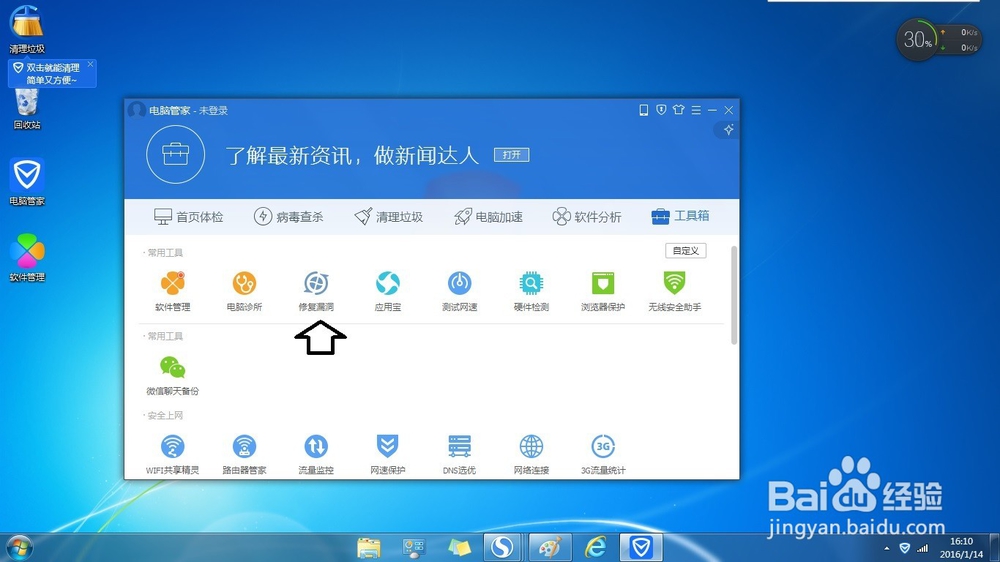Open the 3G流量统计 tool
The height and width of the screenshot is (562, 1000).
603,447
